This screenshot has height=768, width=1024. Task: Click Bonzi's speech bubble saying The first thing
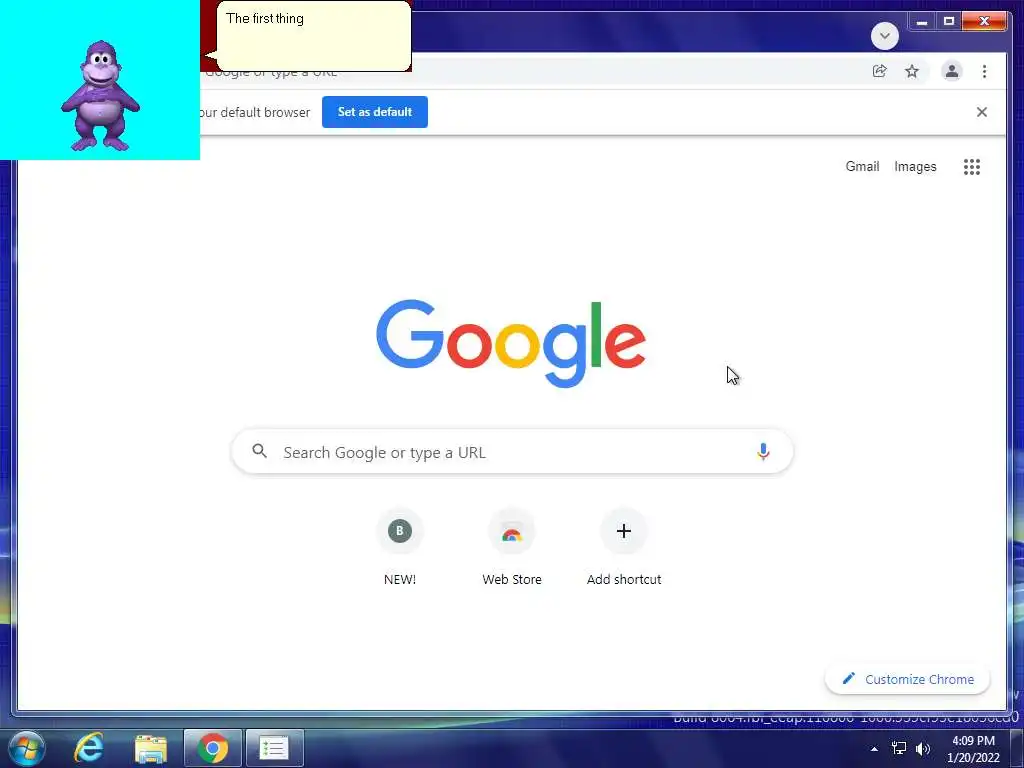click(x=313, y=36)
